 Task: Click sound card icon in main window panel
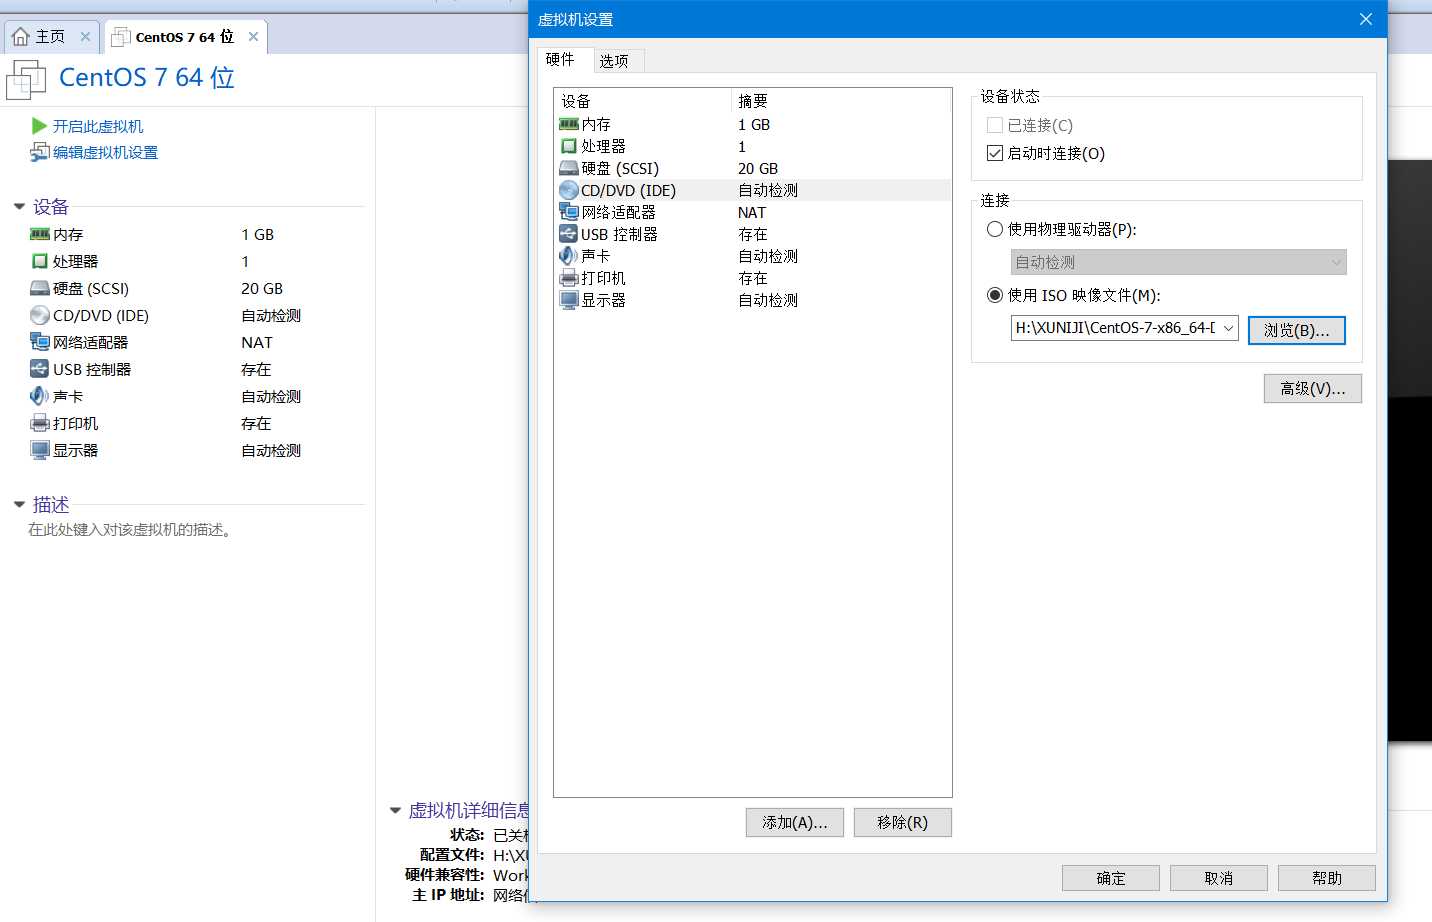point(39,396)
